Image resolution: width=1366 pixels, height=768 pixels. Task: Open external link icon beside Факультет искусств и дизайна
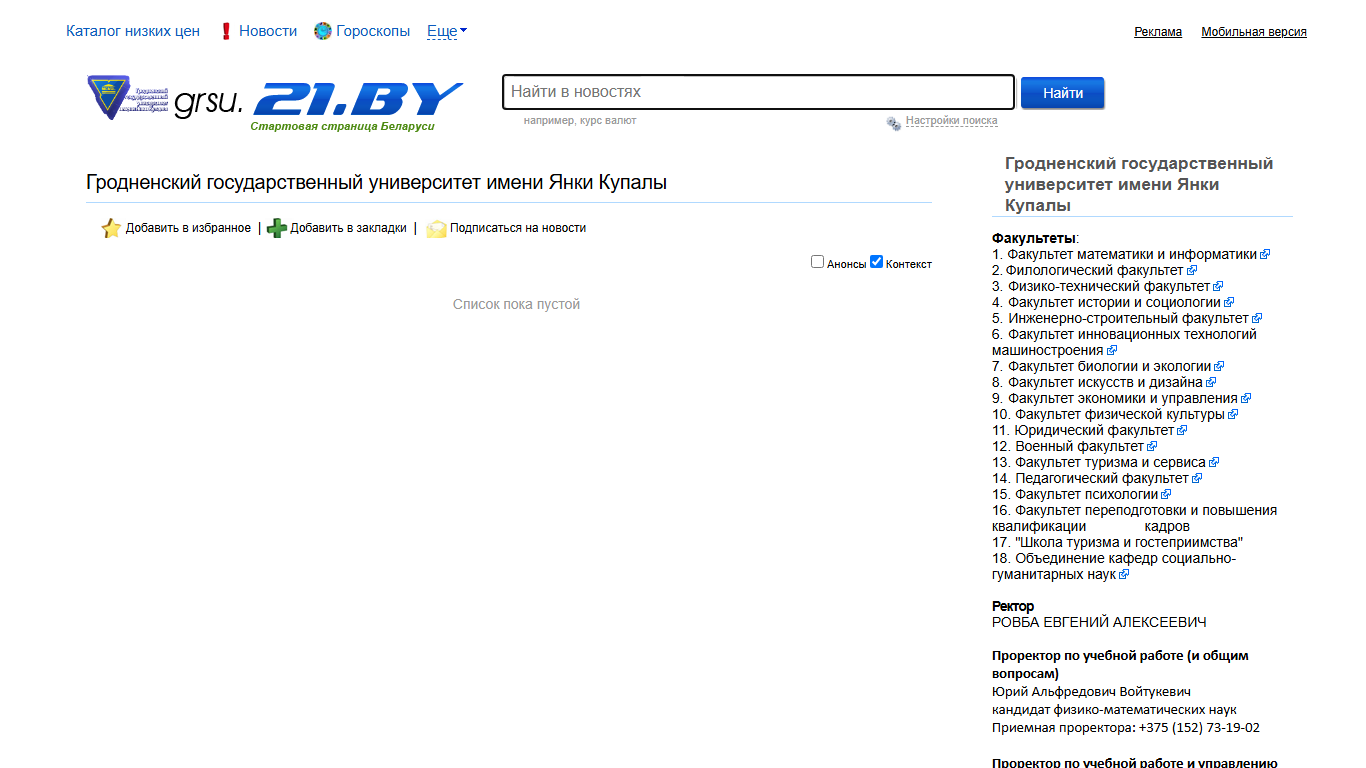coord(1211,383)
